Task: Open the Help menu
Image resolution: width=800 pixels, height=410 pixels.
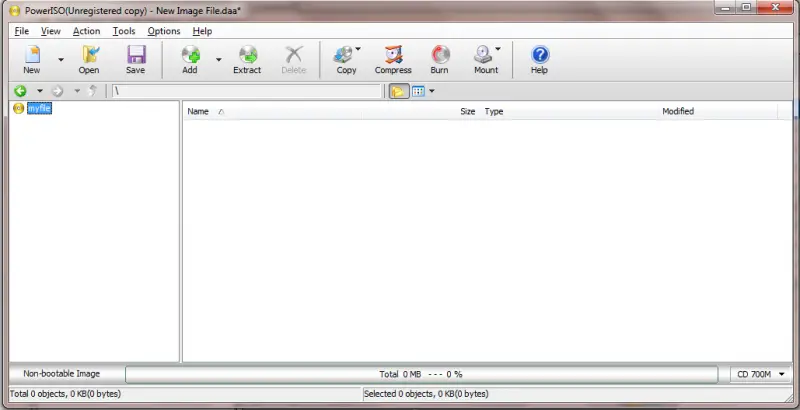Action: pyautogui.click(x=202, y=31)
